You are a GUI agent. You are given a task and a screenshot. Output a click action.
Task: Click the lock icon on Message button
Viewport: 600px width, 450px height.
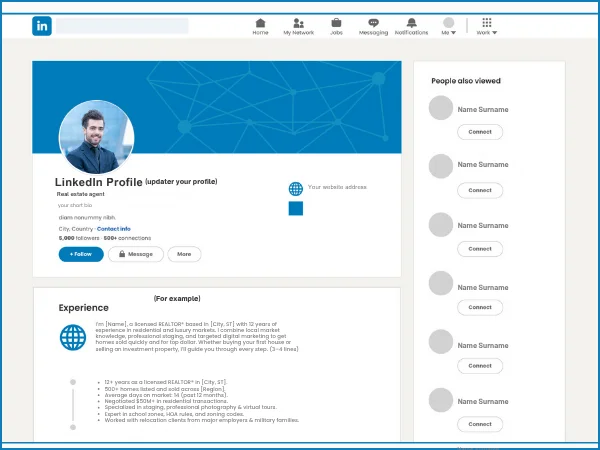coord(122,254)
